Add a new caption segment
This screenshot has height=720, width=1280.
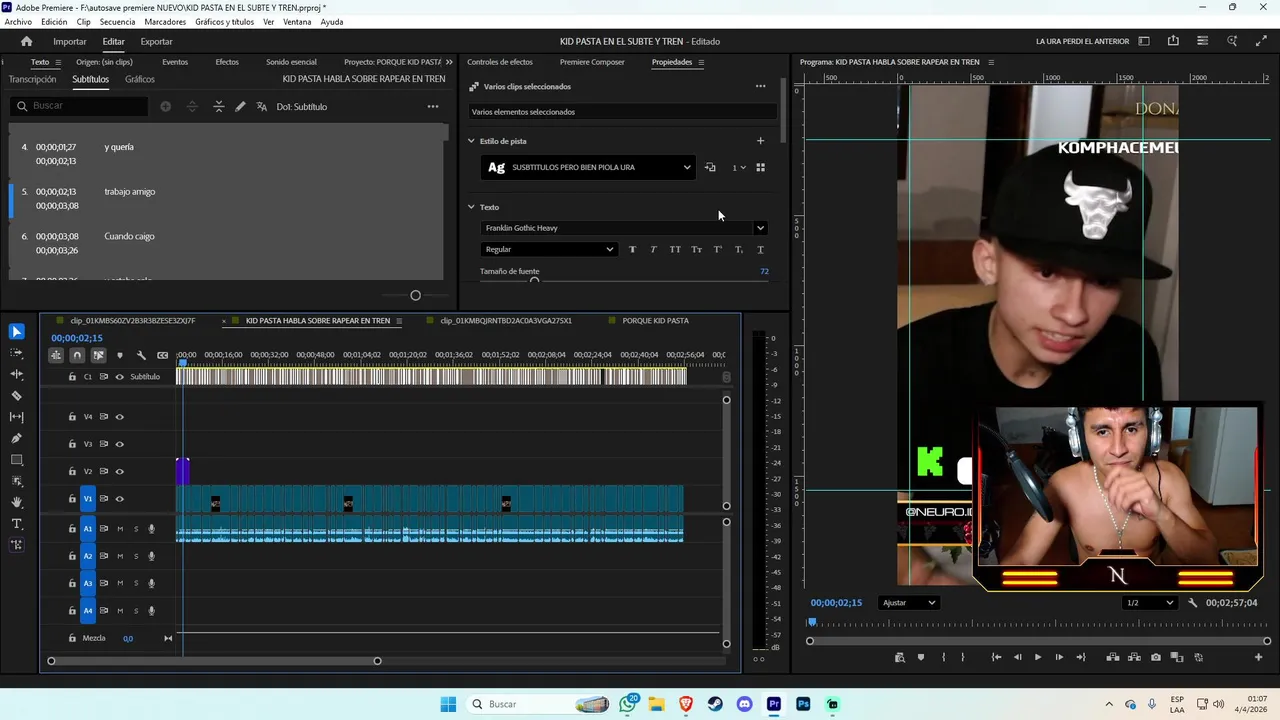pyautogui.click(x=166, y=106)
